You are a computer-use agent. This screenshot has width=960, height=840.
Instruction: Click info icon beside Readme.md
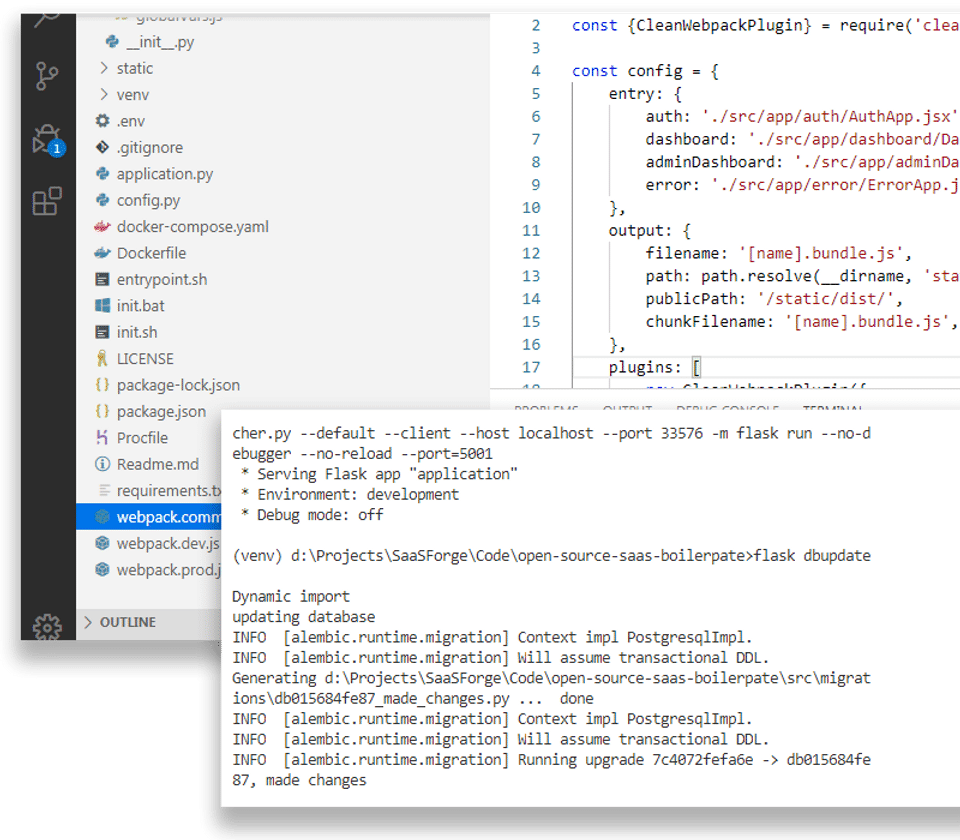tap(102, 463)
